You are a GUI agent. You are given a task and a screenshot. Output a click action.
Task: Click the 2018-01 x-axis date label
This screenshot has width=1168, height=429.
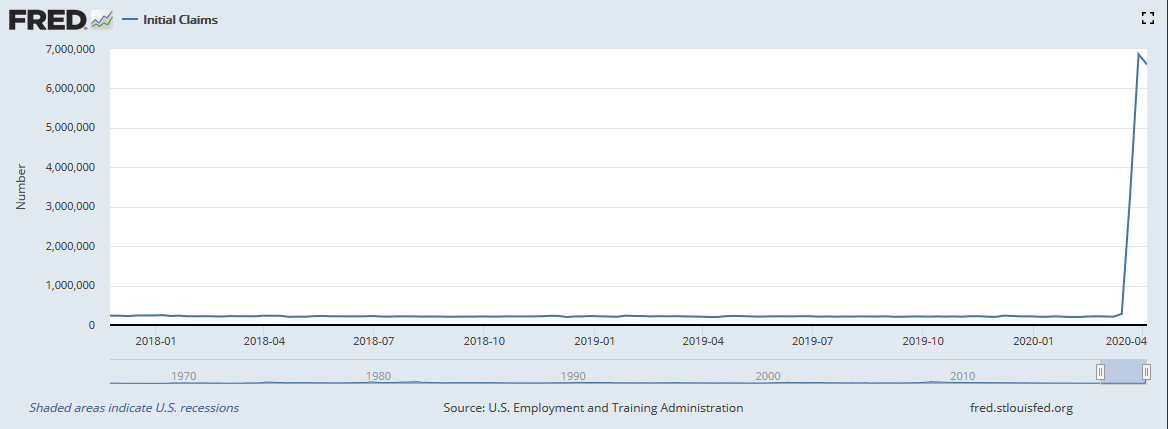tap(156, 341)
